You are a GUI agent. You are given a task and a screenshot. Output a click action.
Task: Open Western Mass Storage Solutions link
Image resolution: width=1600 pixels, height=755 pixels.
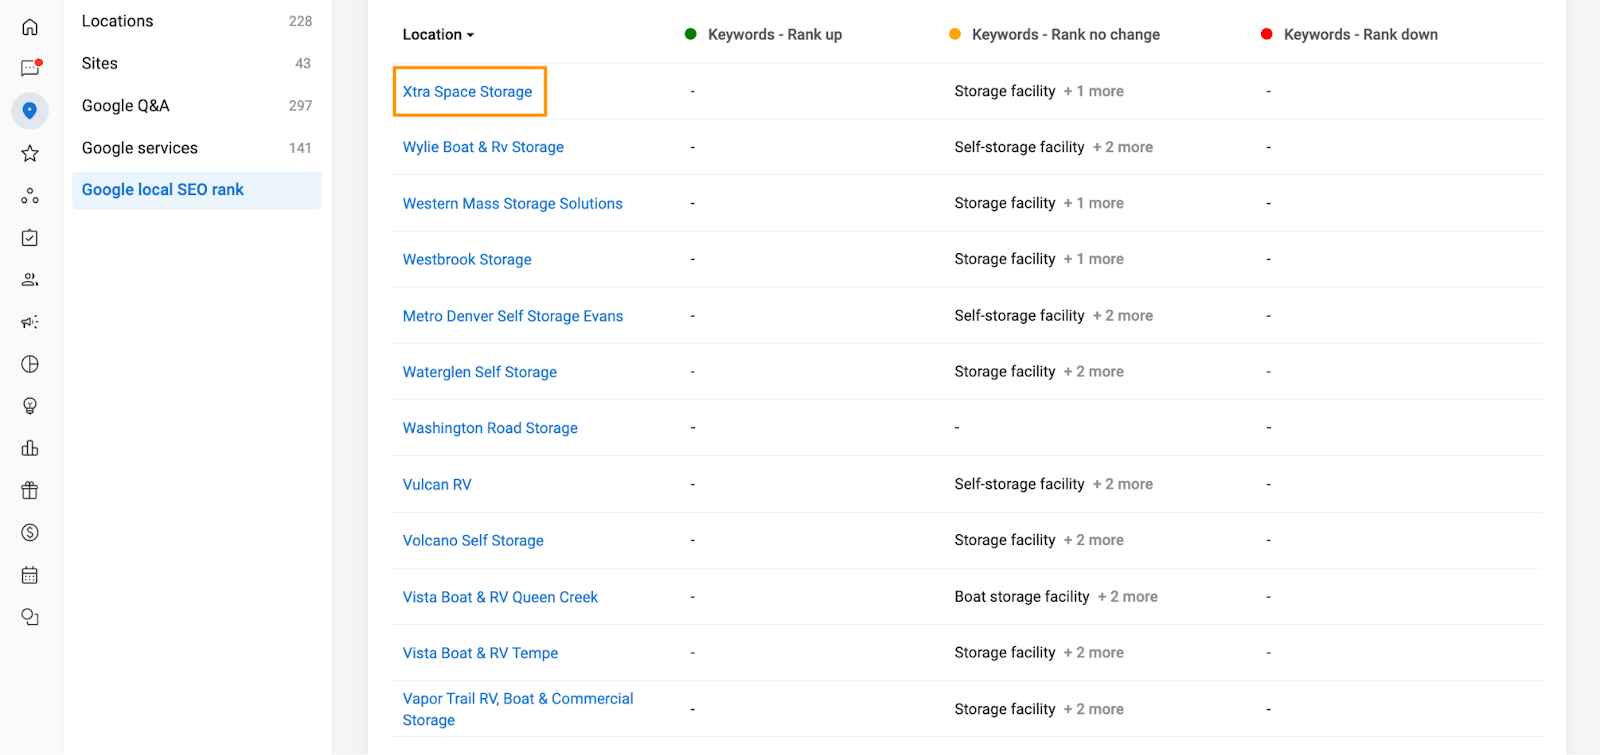512,203
